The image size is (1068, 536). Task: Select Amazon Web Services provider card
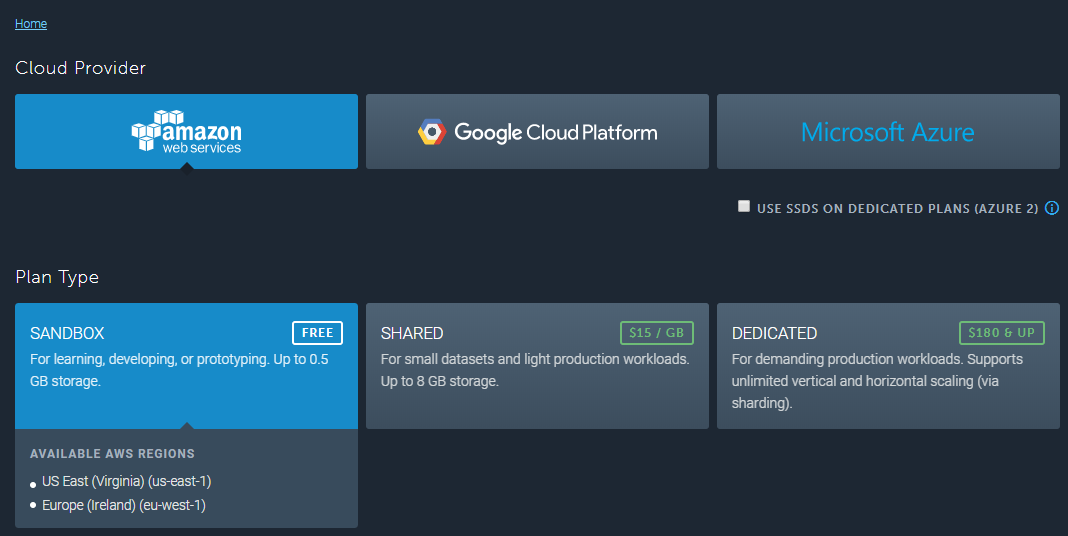point(186,131)
